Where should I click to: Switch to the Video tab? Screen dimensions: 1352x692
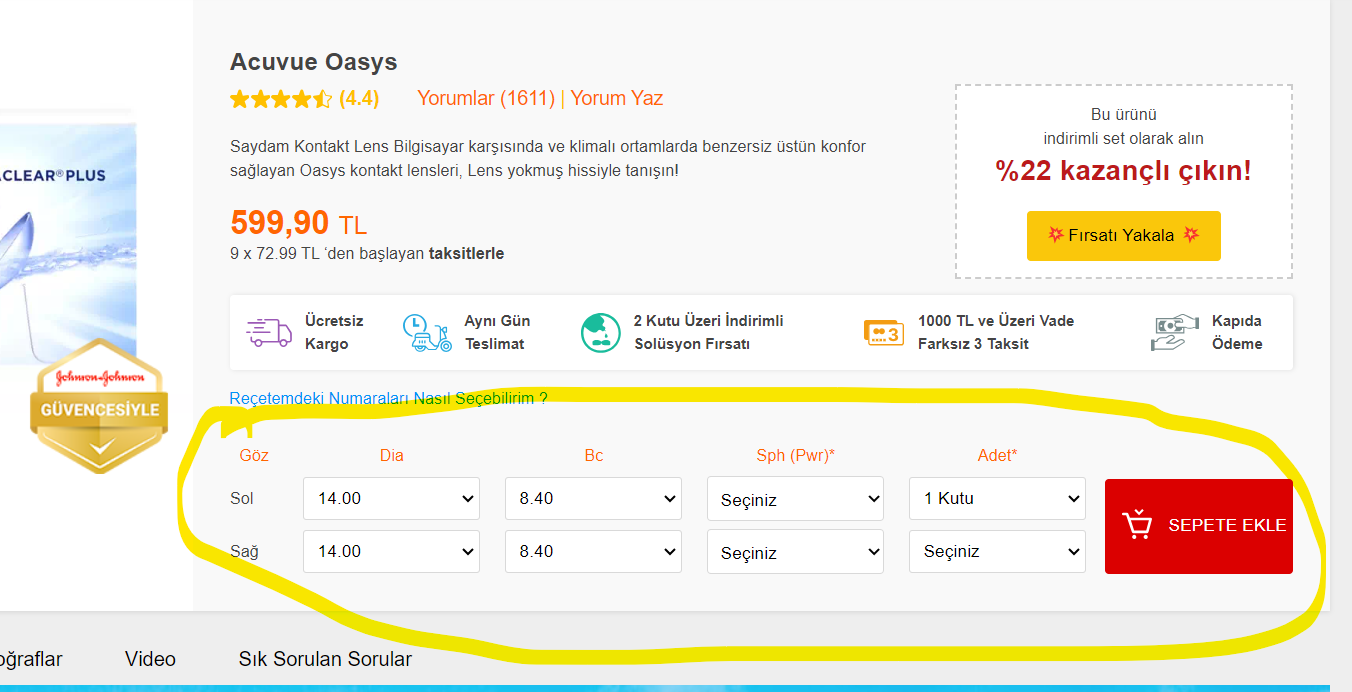150,659
